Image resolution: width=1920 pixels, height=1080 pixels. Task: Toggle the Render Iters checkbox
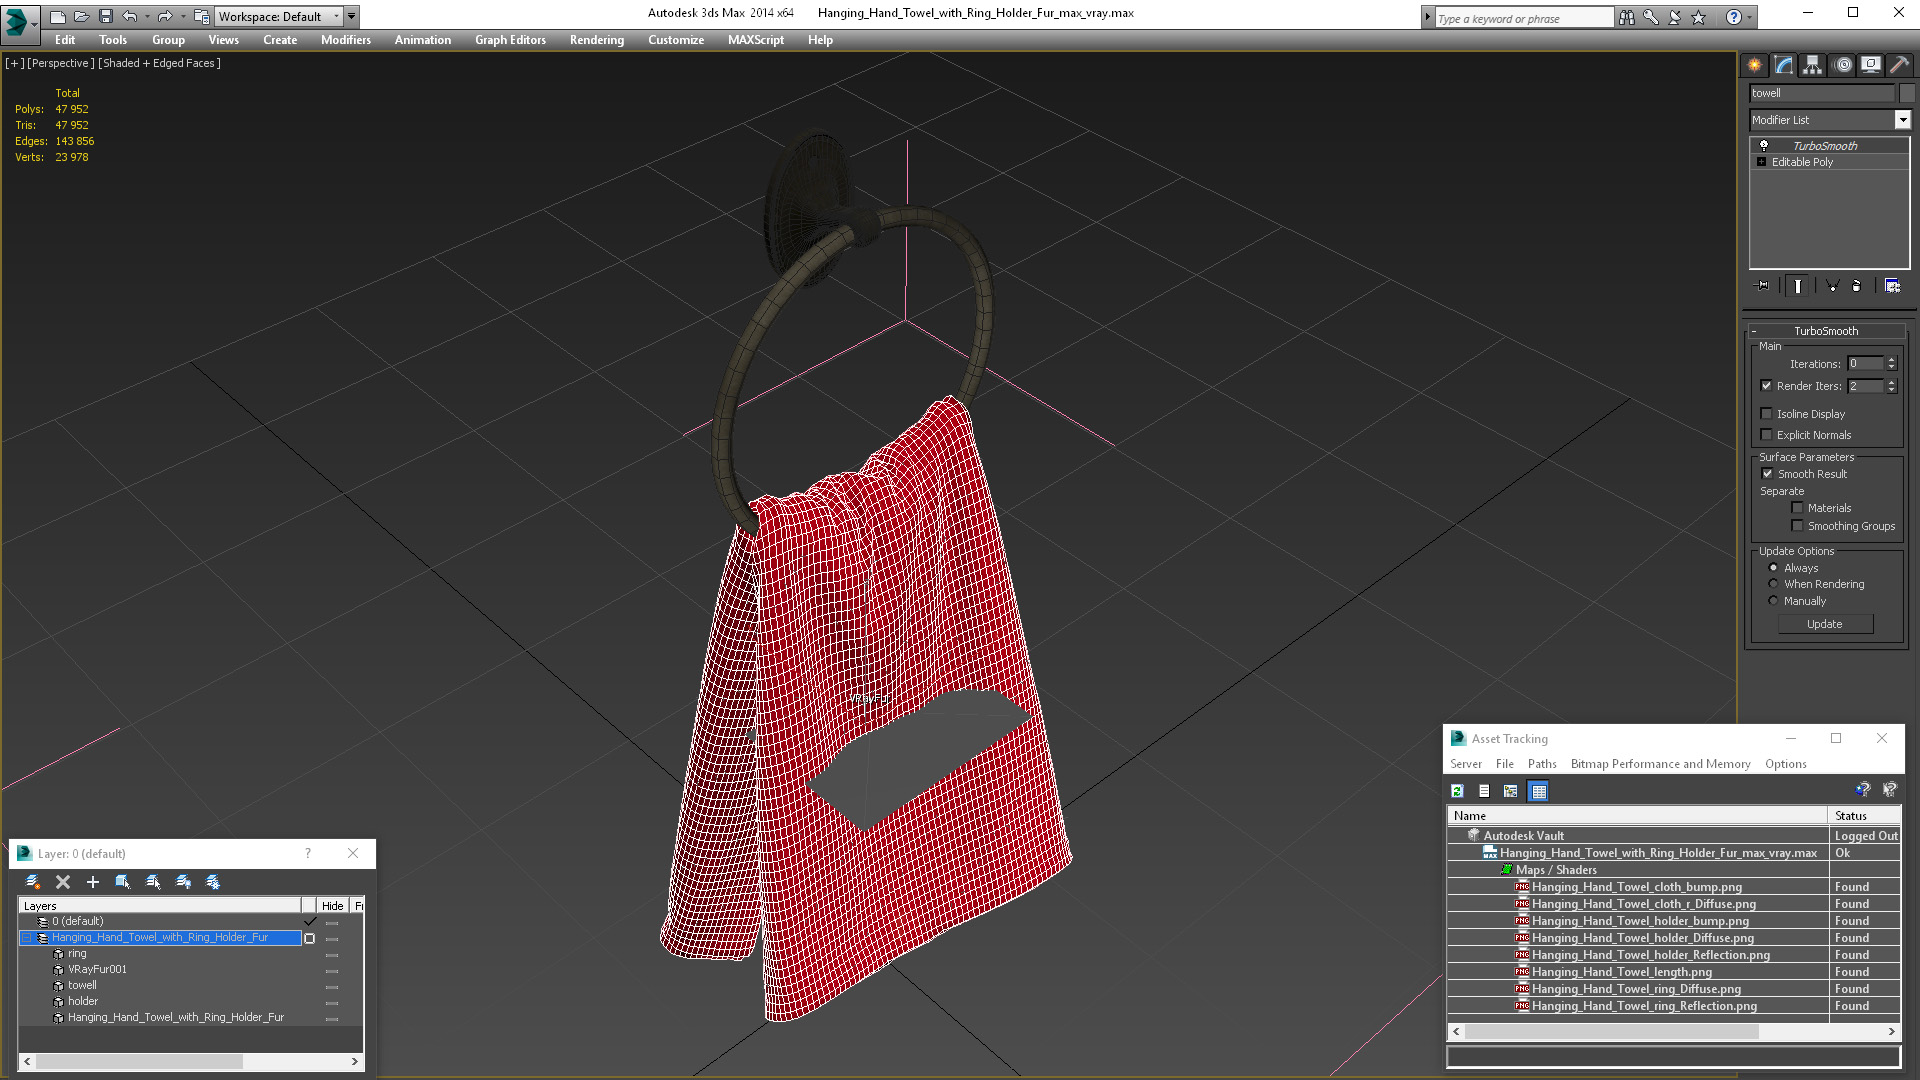click(x=1766, y=386)
